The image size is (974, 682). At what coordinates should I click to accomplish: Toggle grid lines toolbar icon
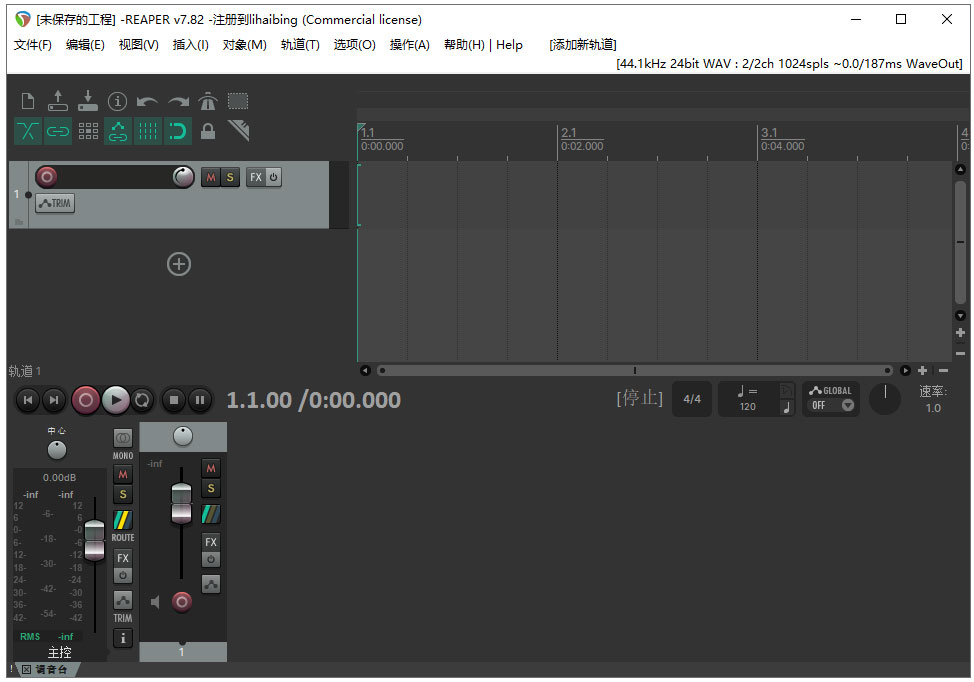[148, 131]
